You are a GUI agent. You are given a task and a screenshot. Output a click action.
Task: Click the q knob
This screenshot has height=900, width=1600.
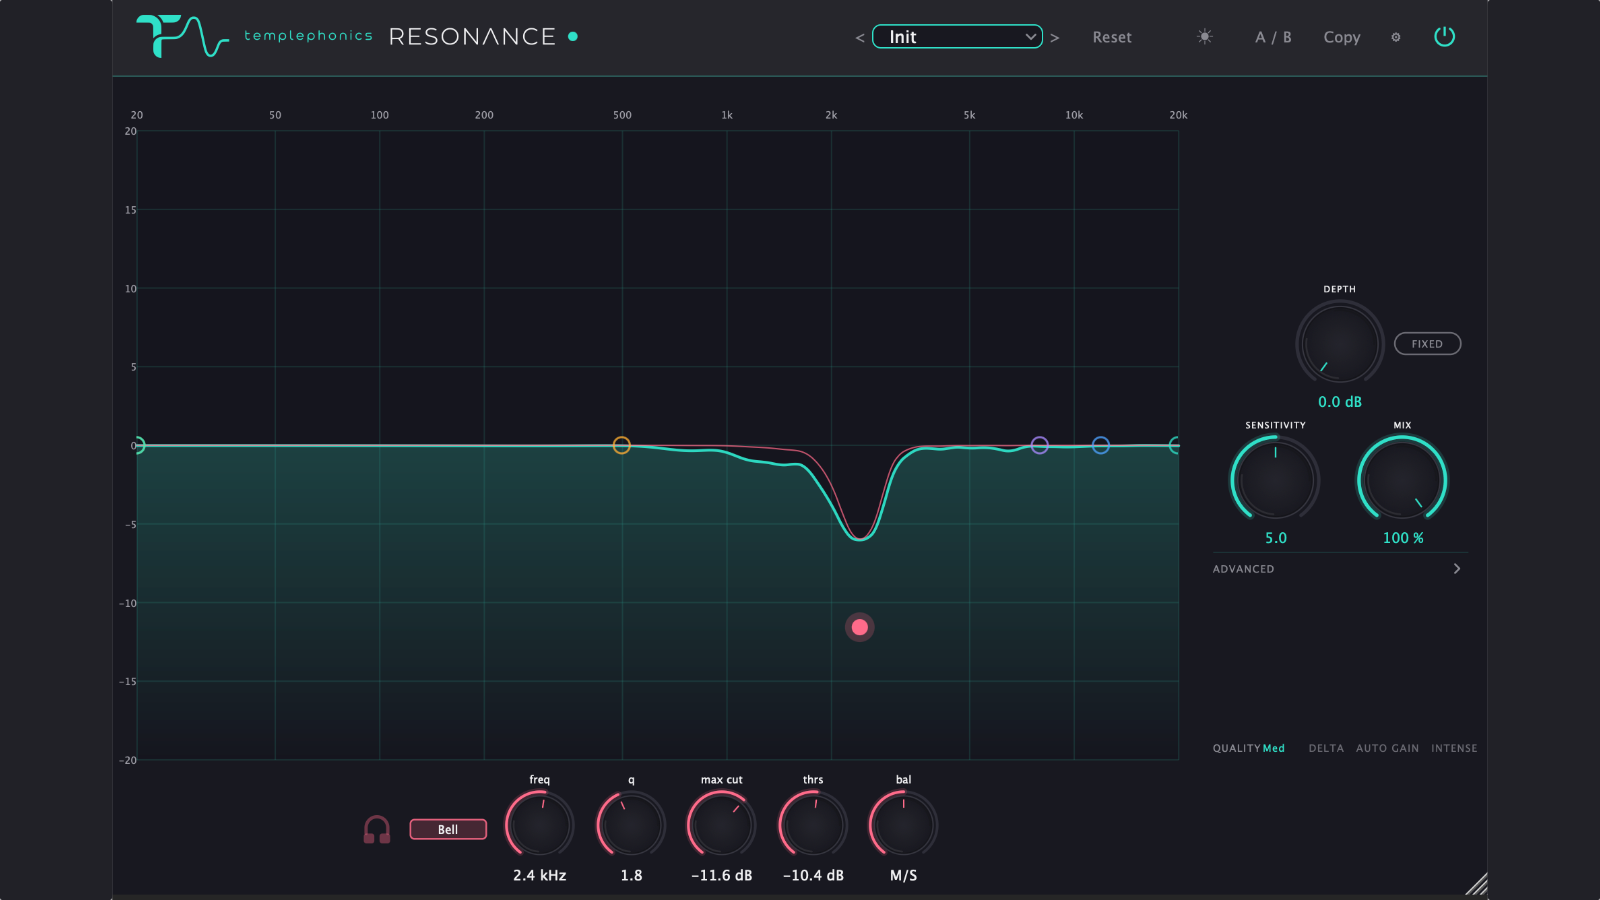point(631,825)
